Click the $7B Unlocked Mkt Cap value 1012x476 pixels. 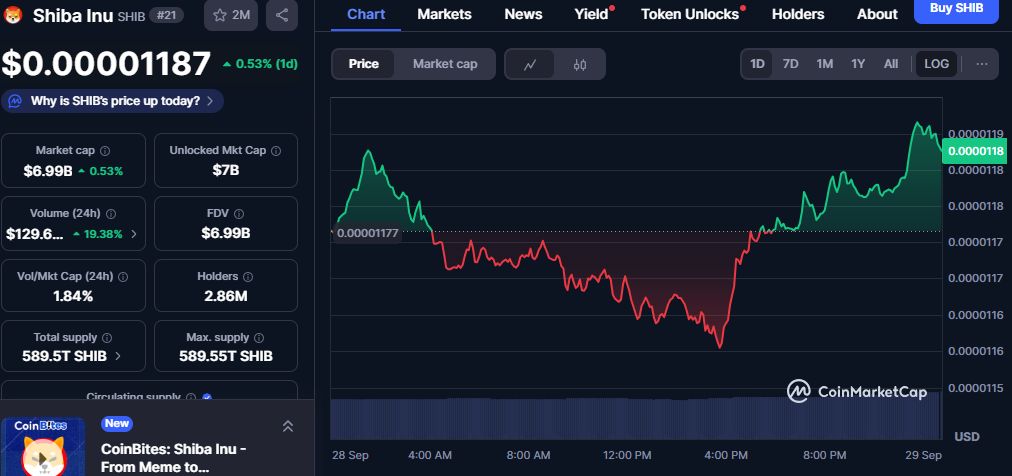tap(226, 171)
